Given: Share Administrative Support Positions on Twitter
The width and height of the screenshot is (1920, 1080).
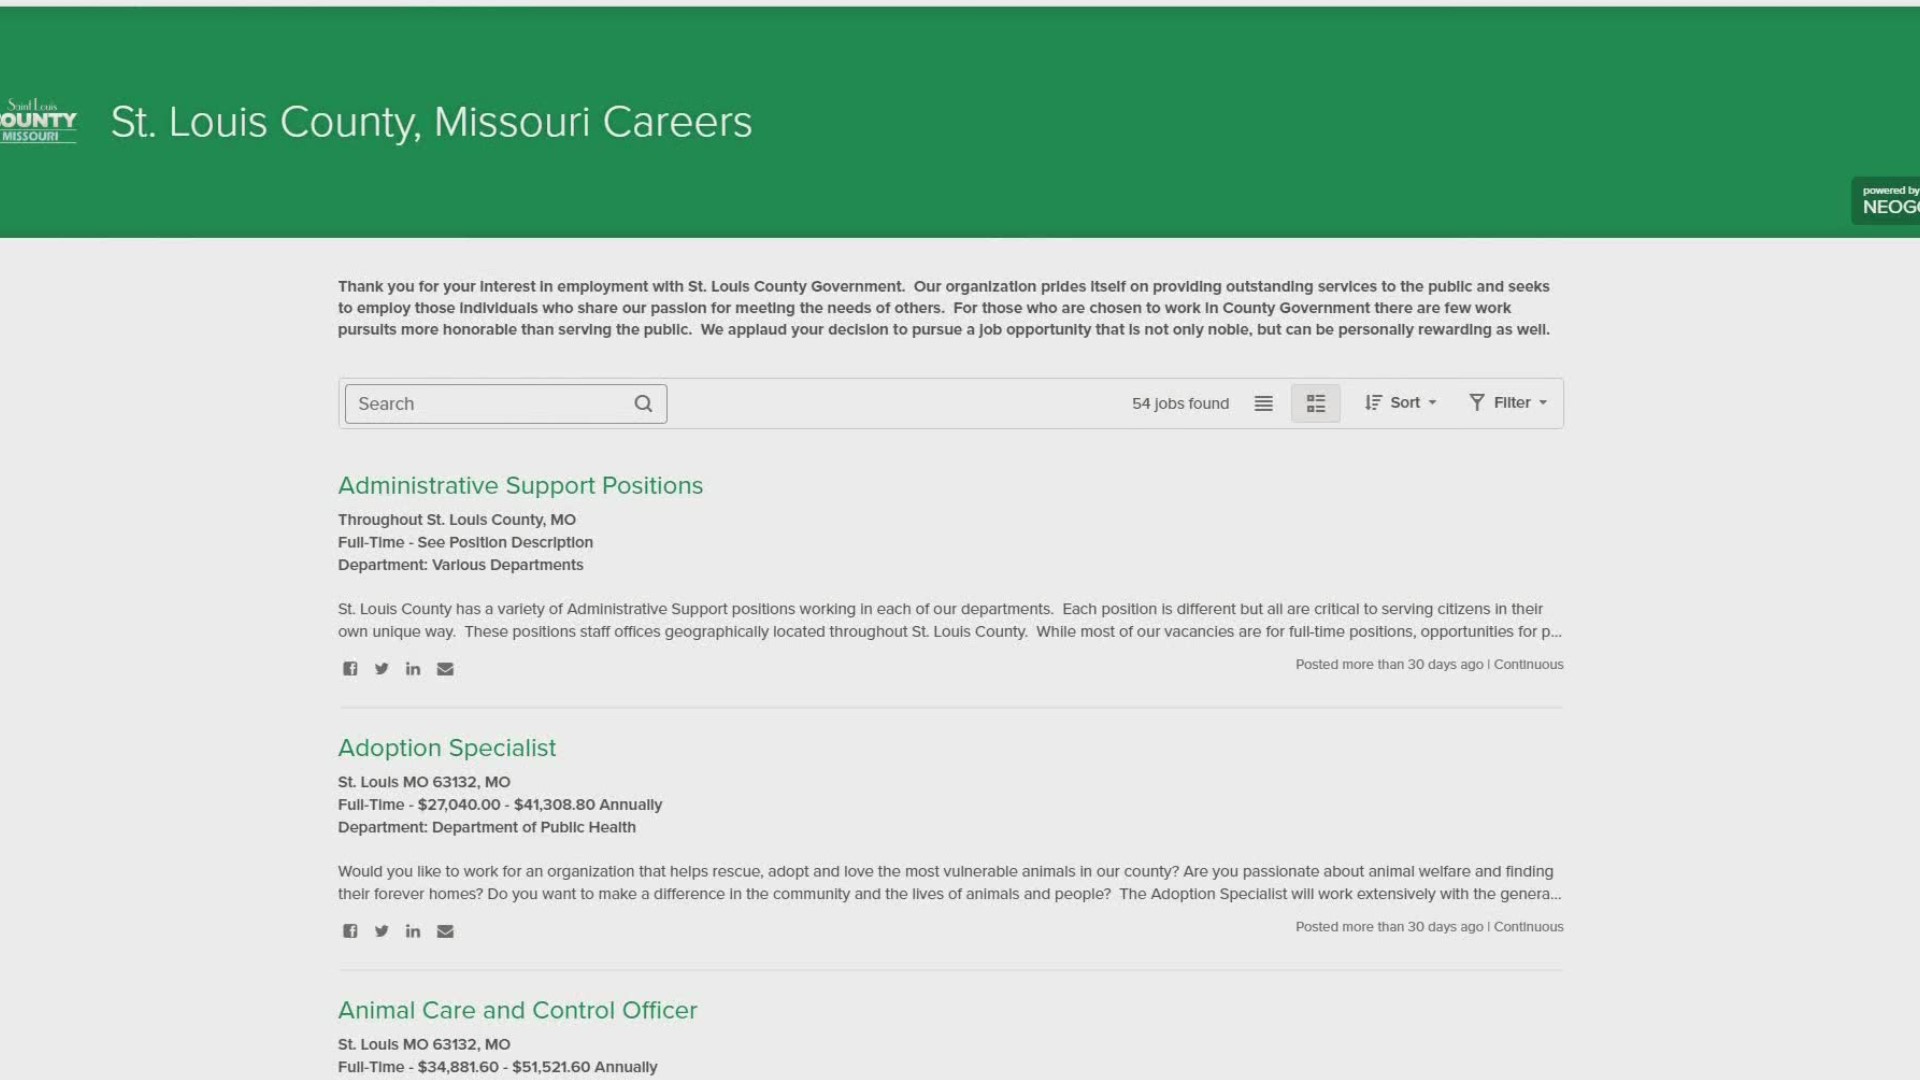Looking at the screenshot, I should pyautogui.click(x=381, y=669).
